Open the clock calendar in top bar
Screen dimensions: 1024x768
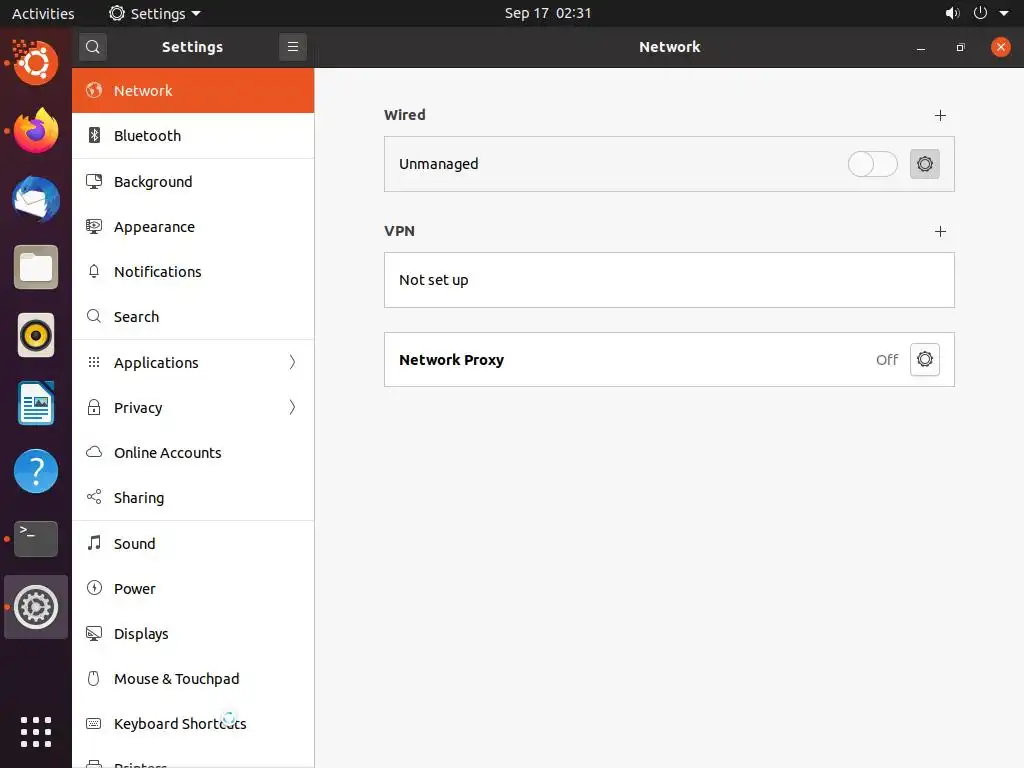[x=547, y=13]
